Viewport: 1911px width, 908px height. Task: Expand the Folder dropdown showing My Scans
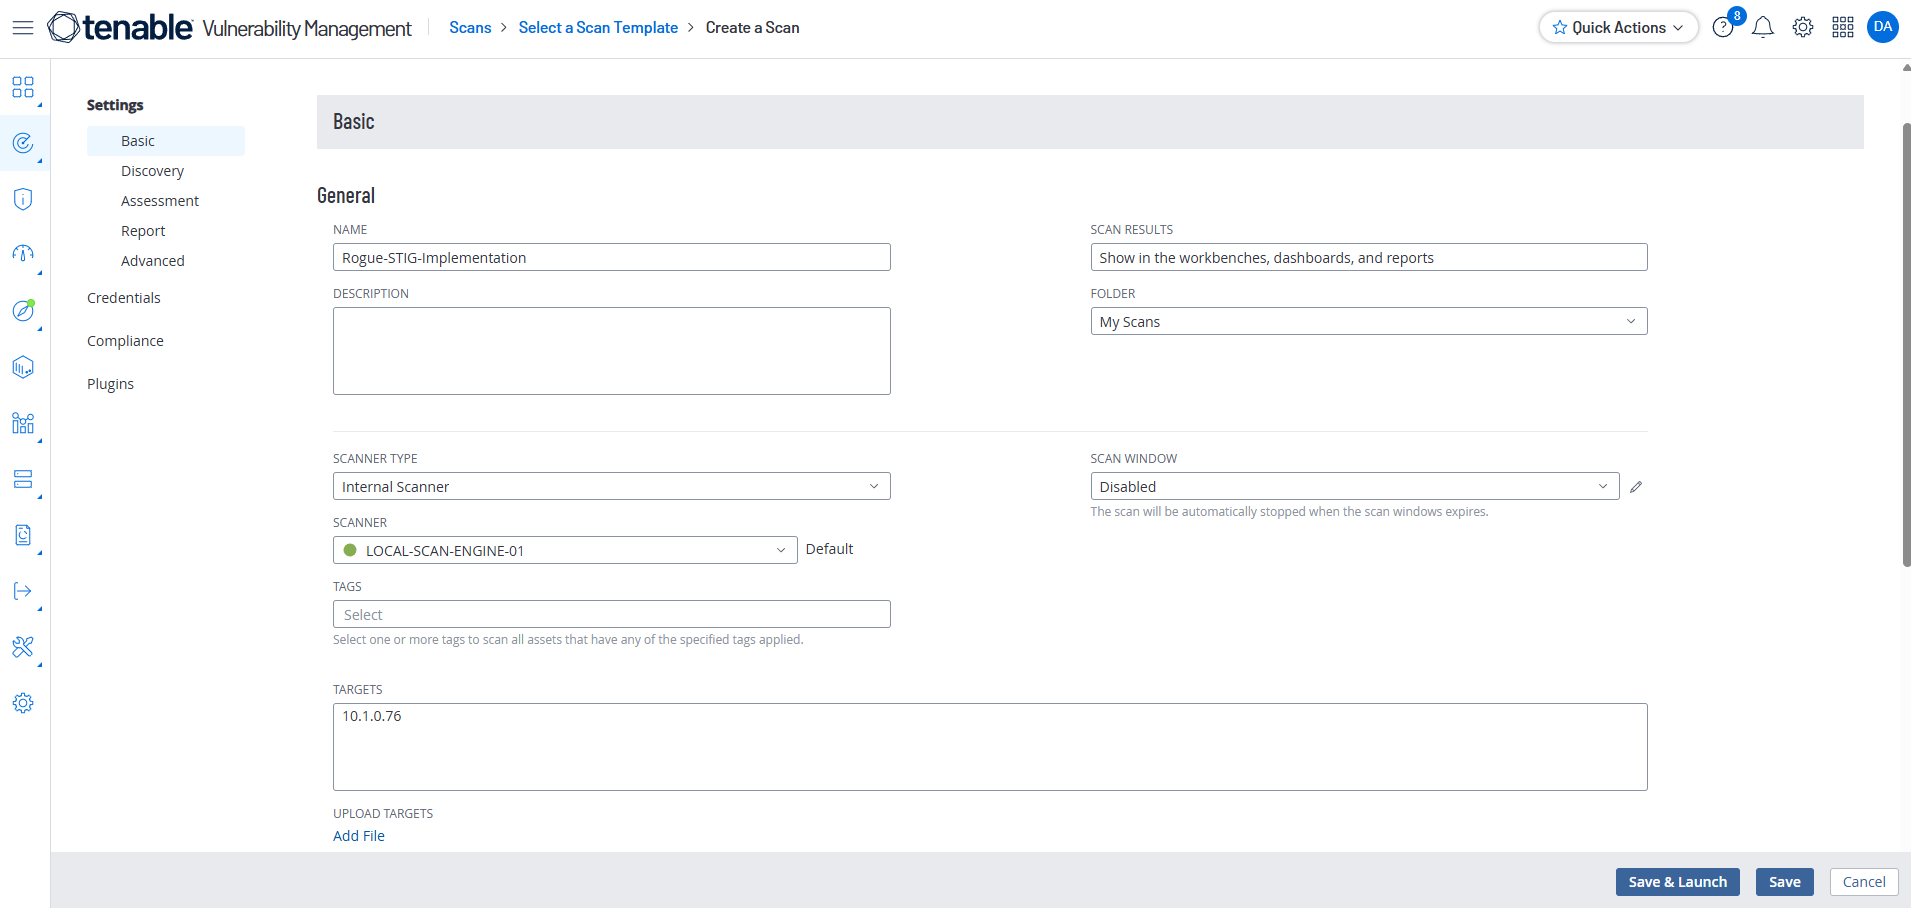coord(1368,322)
